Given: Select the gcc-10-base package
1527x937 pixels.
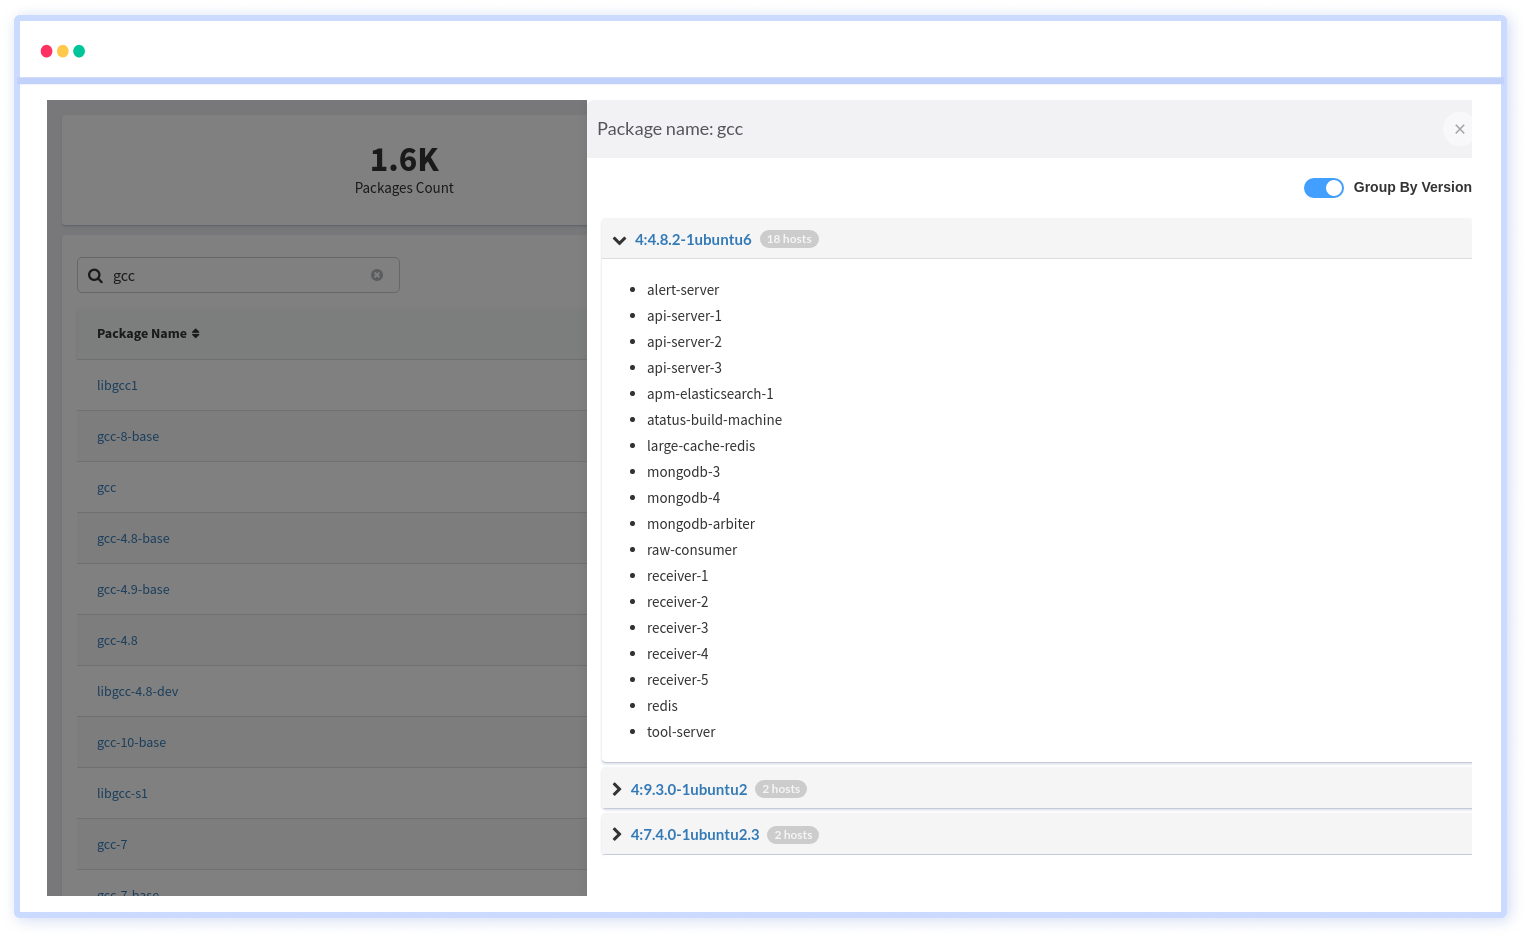Looking at the screenshot, I should tap(131, 742).
